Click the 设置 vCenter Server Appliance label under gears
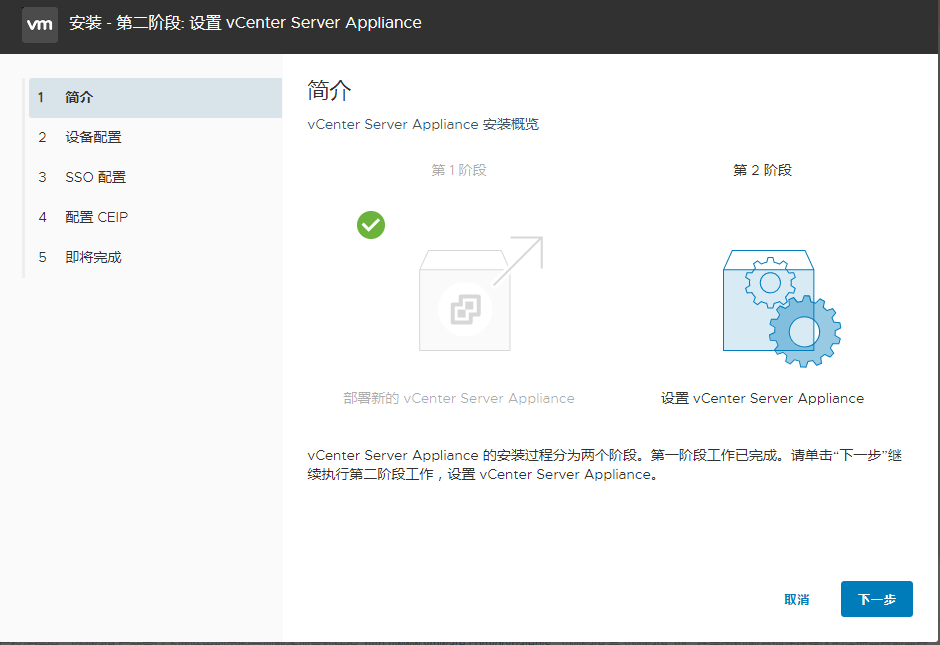 763,399
